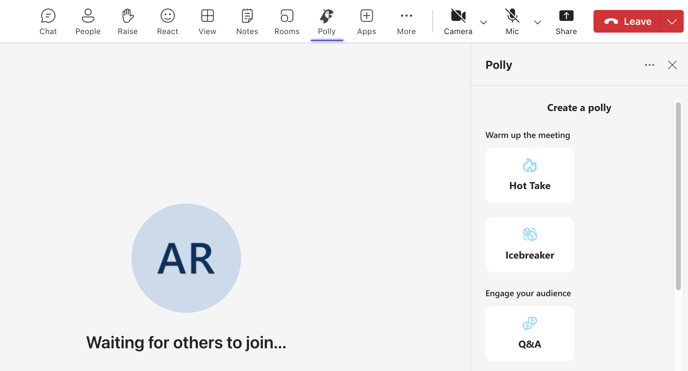The height and width of the screenshot is (371, 688).
Task: Click 'Waiting for others to join...' text
Action: pos(186,342)
